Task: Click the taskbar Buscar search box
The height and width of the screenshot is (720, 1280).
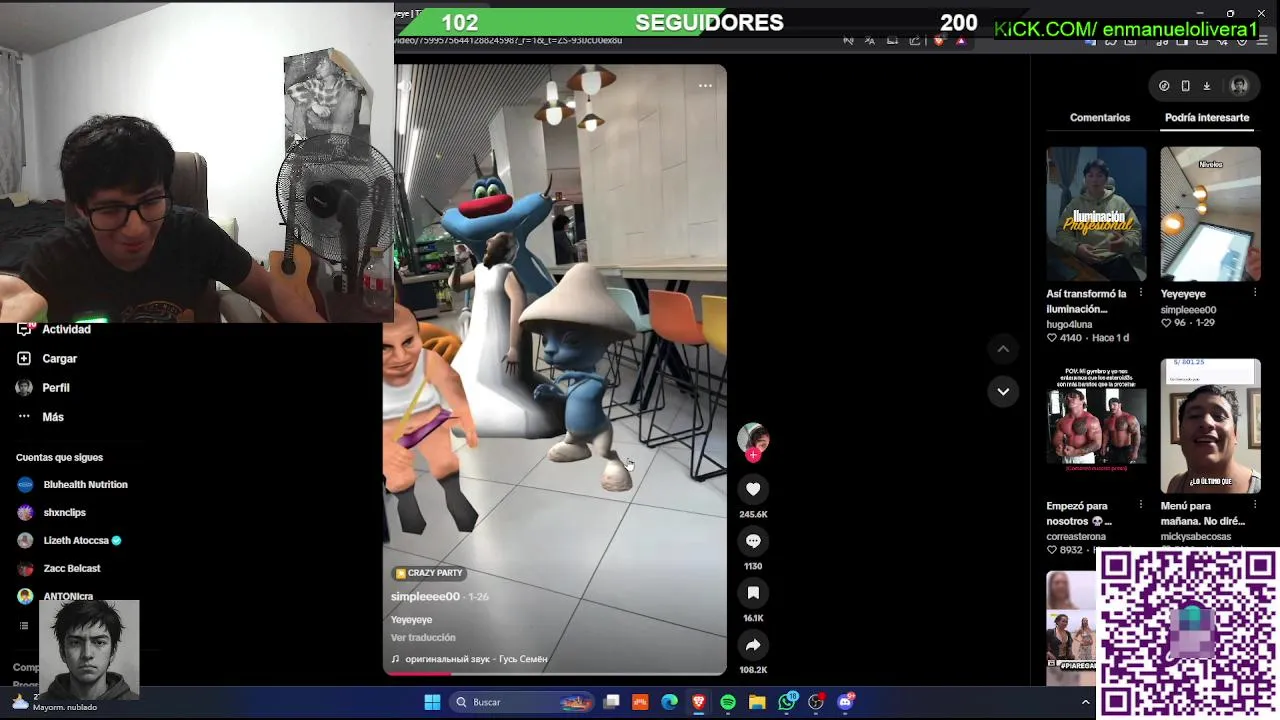Action: [521, 702]
